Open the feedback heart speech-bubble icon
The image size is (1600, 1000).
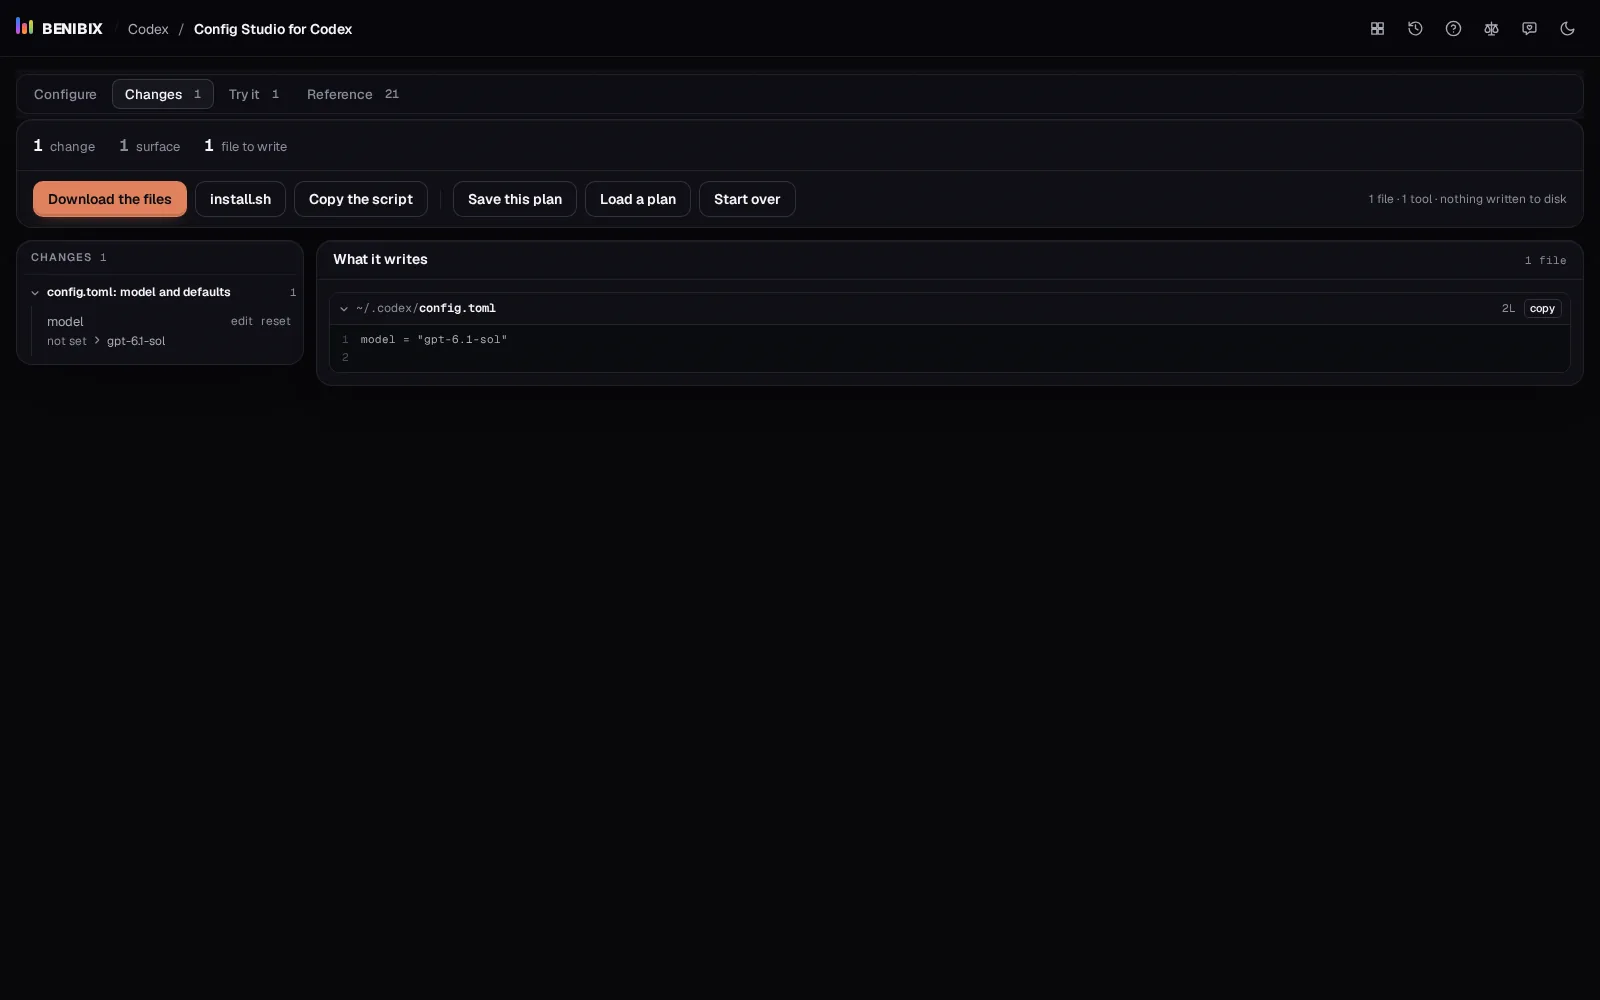pos(1529,29)
